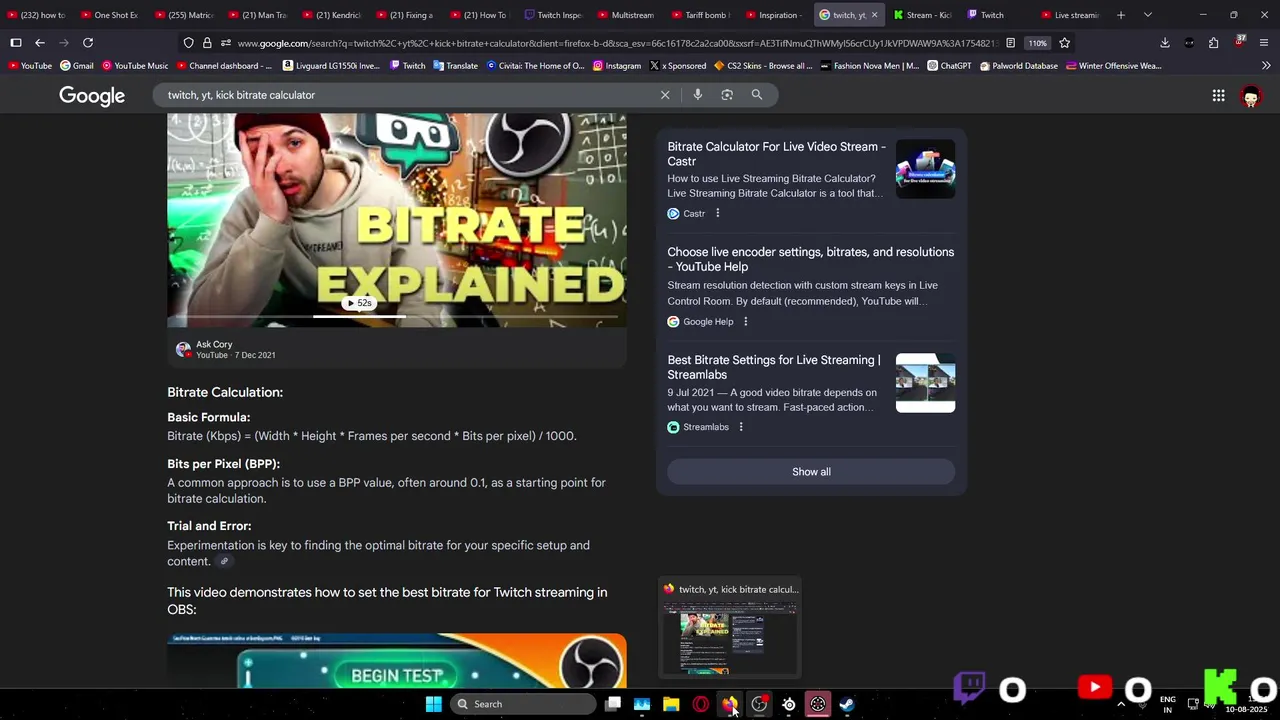
Task: Open the BEGIN TEST video thumbnail
Action: (x=397, y=661)
